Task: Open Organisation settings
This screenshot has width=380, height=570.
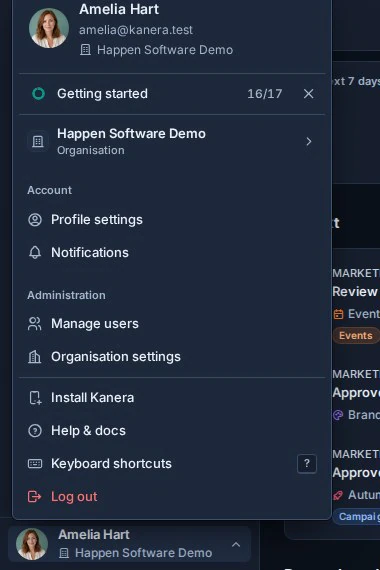Action: click(172, 357)
